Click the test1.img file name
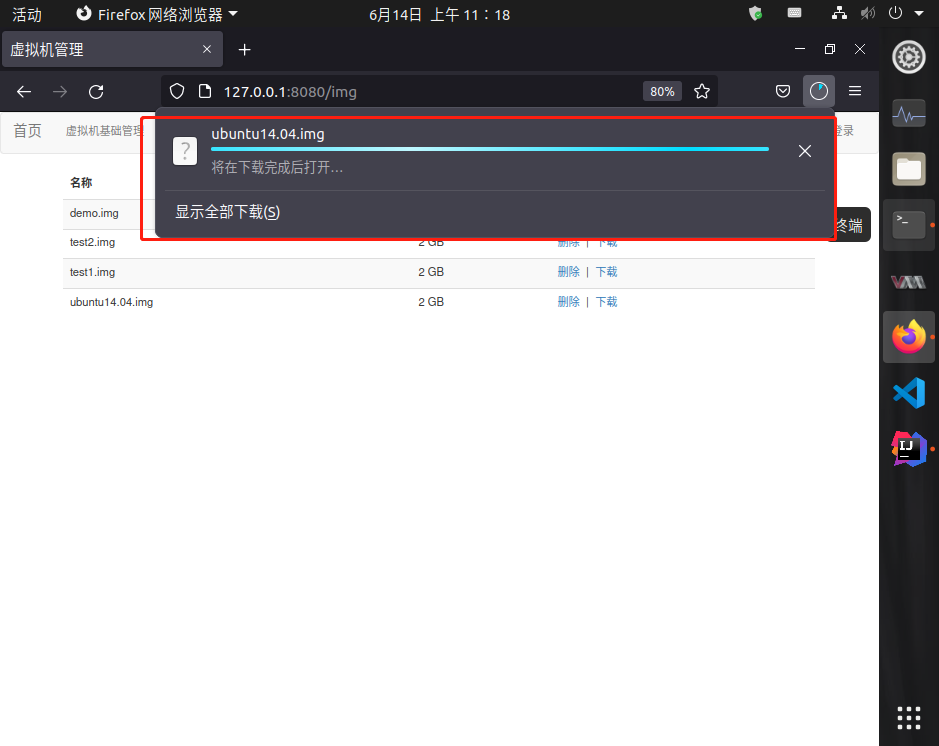 (92, 272)
